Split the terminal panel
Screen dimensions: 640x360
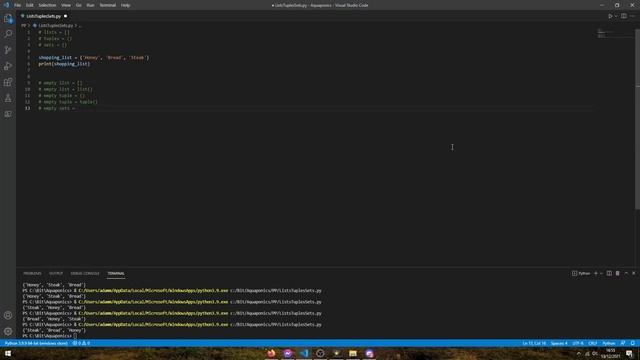click(609, 273)
